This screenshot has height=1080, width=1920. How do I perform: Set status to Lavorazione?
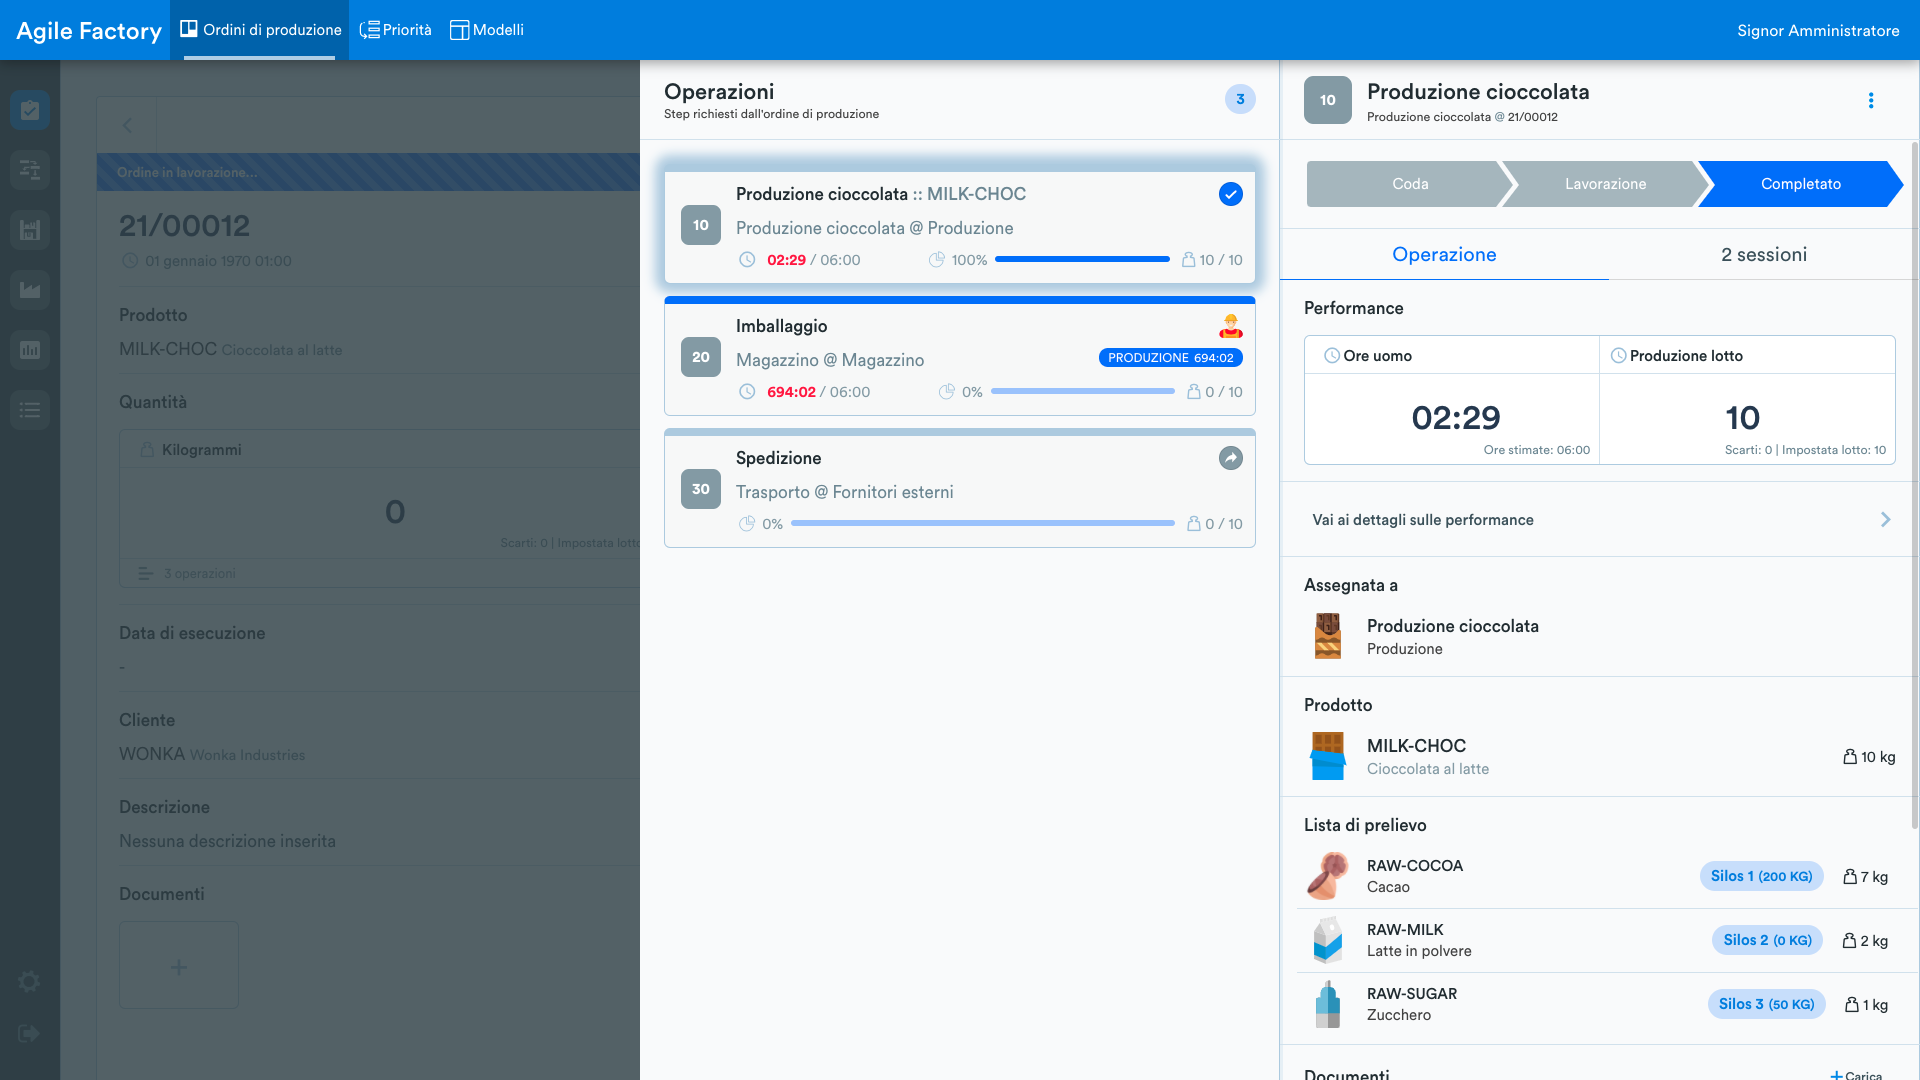1605,184
